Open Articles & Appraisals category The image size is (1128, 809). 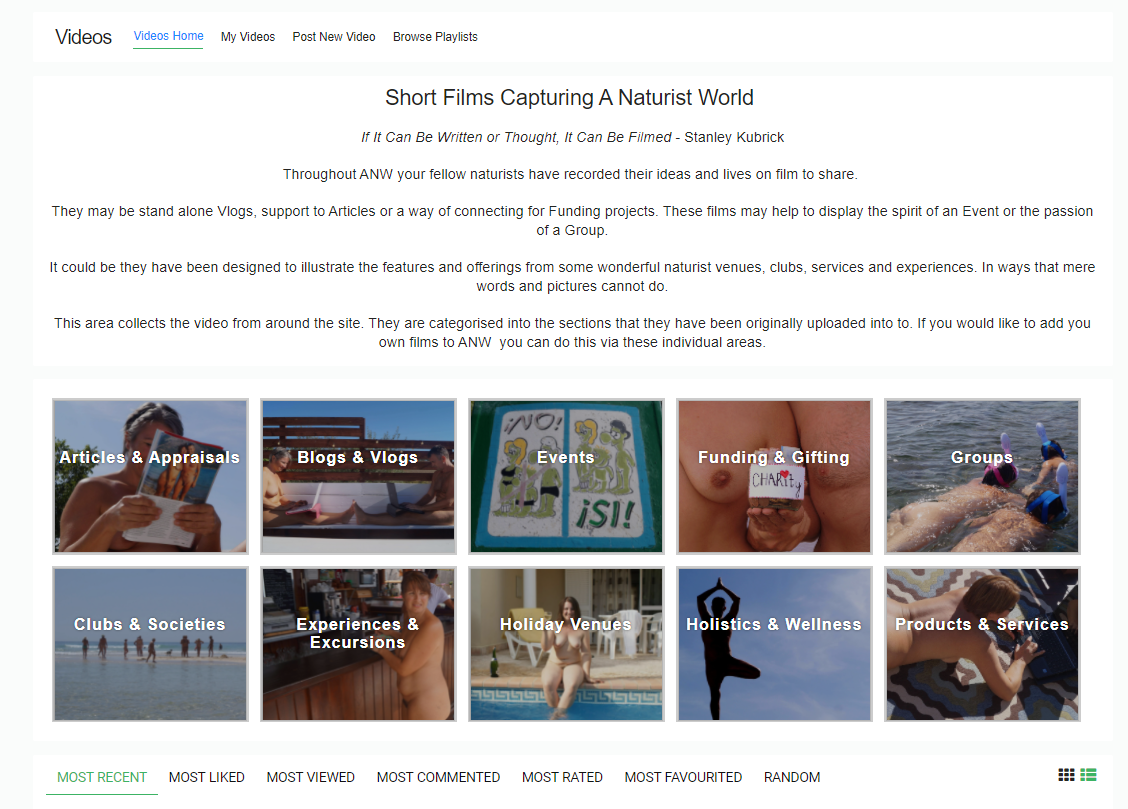tap(150, 476)
